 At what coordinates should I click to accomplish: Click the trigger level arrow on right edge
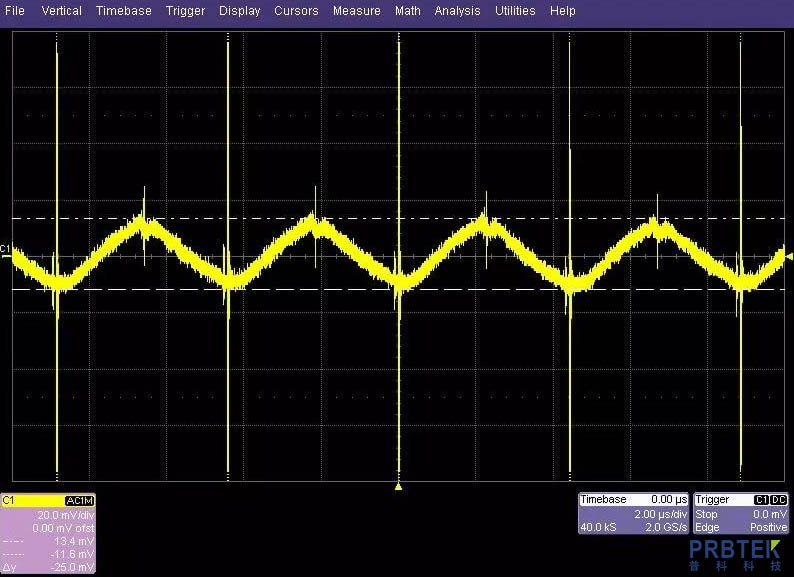[789, 257]
